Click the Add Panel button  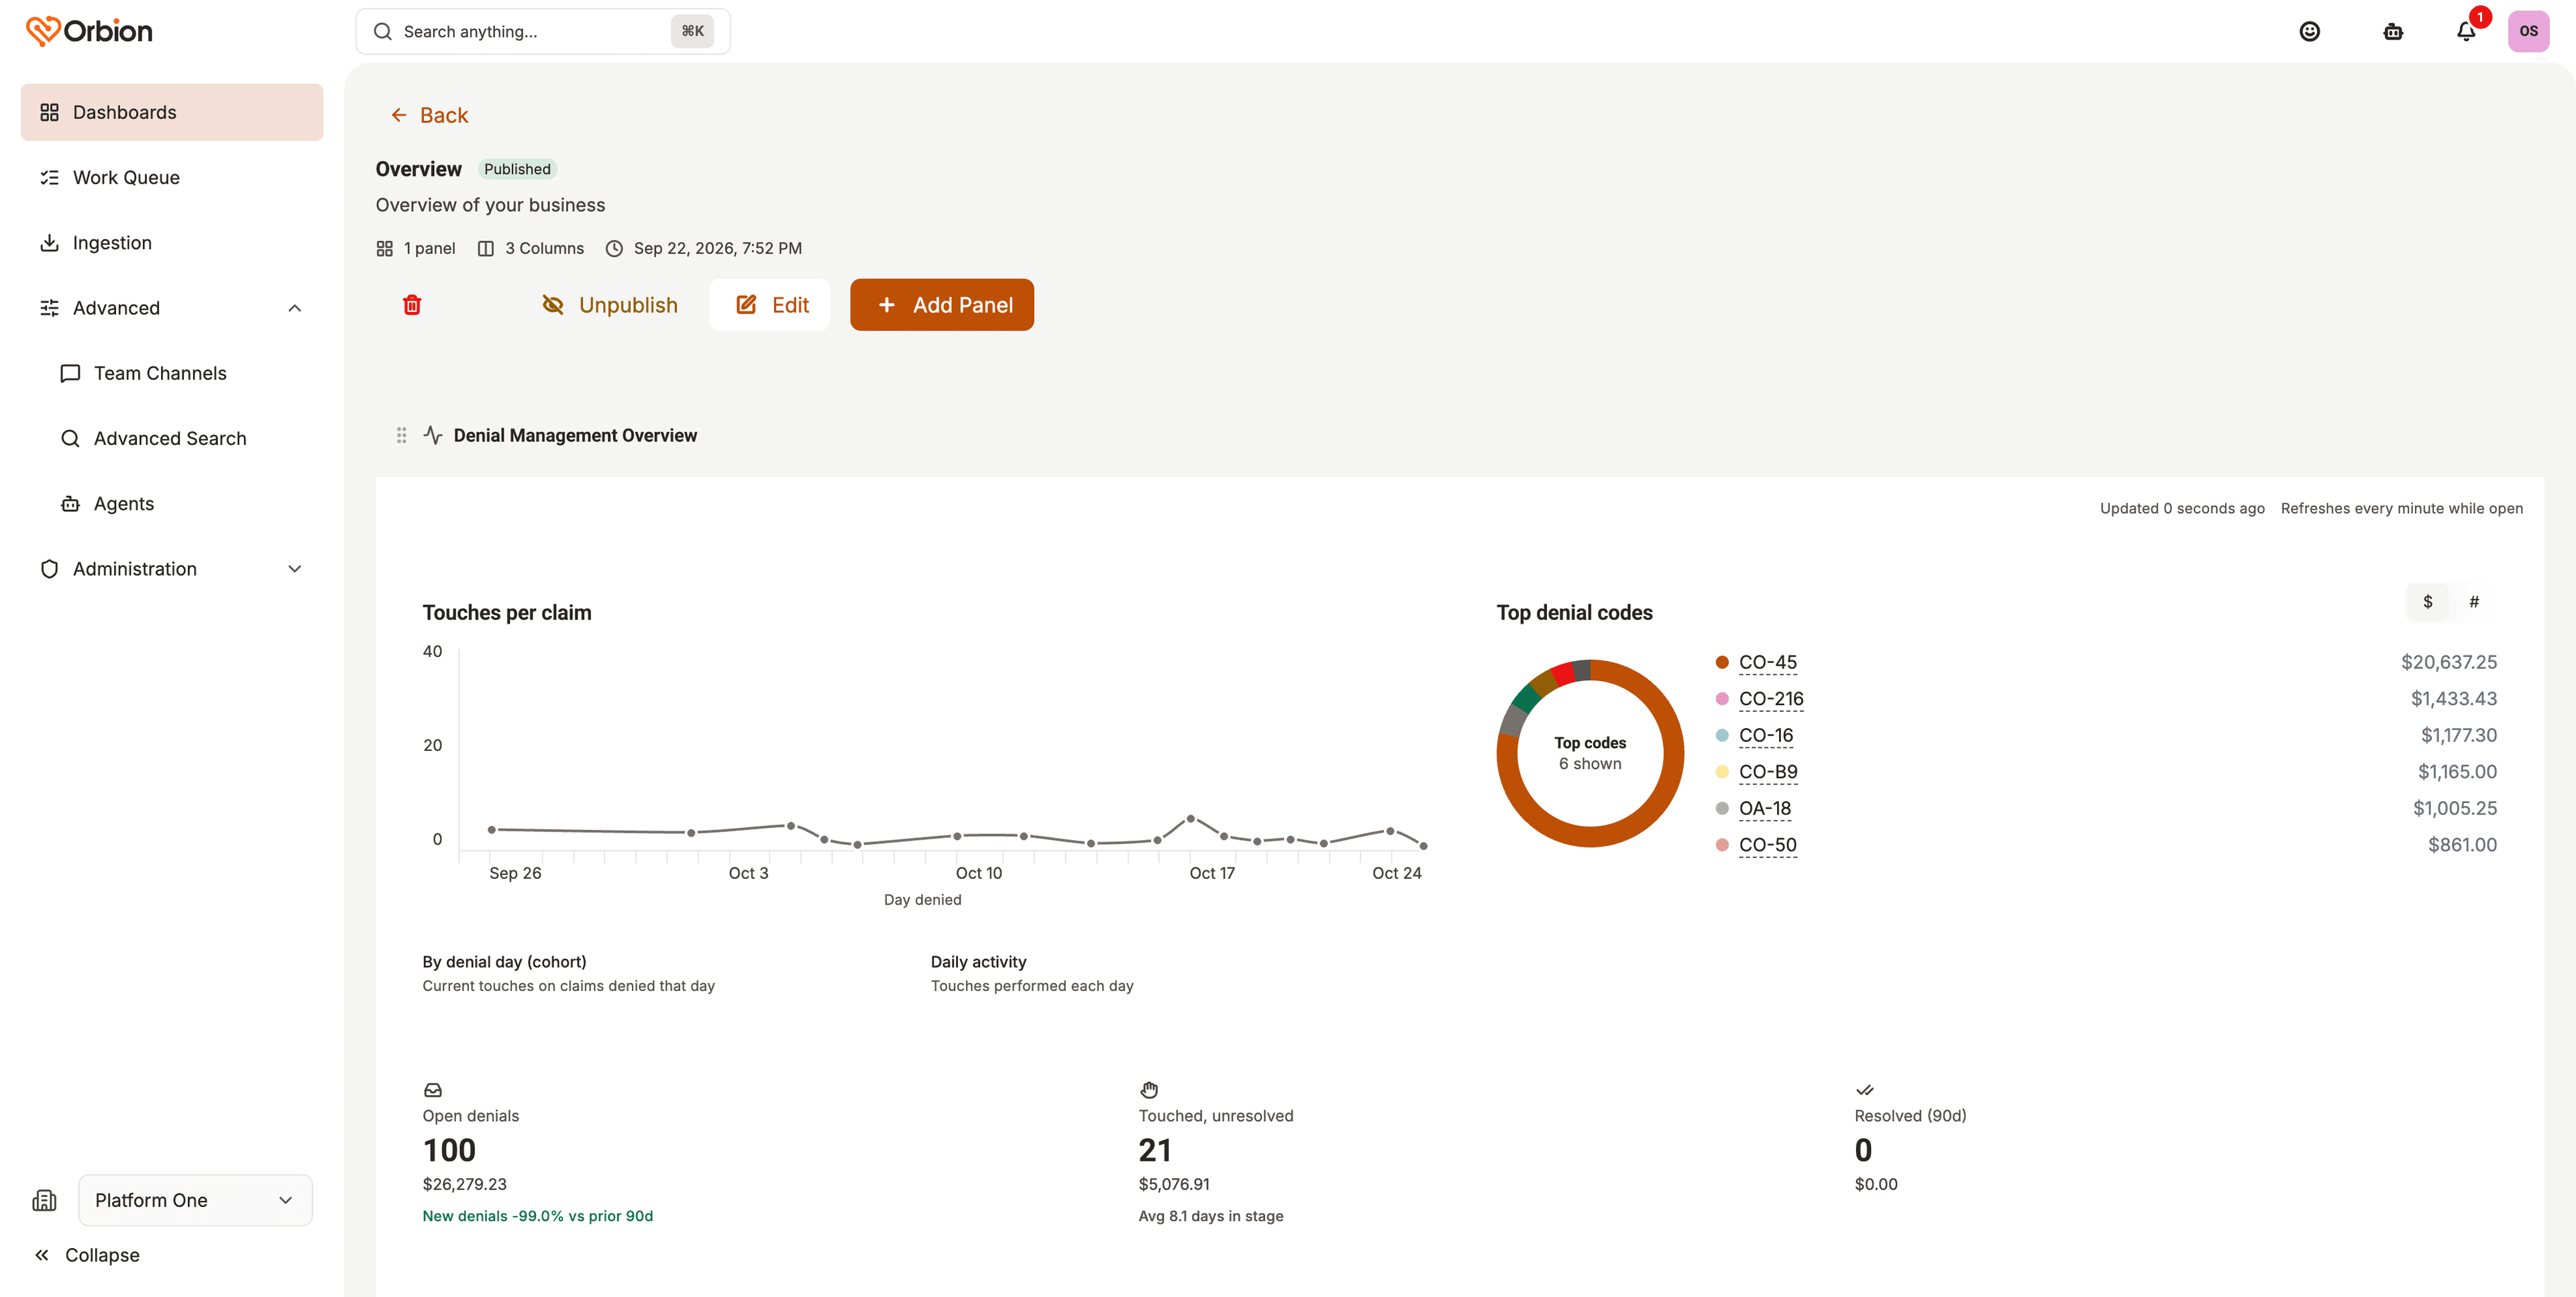coord(942,305)
